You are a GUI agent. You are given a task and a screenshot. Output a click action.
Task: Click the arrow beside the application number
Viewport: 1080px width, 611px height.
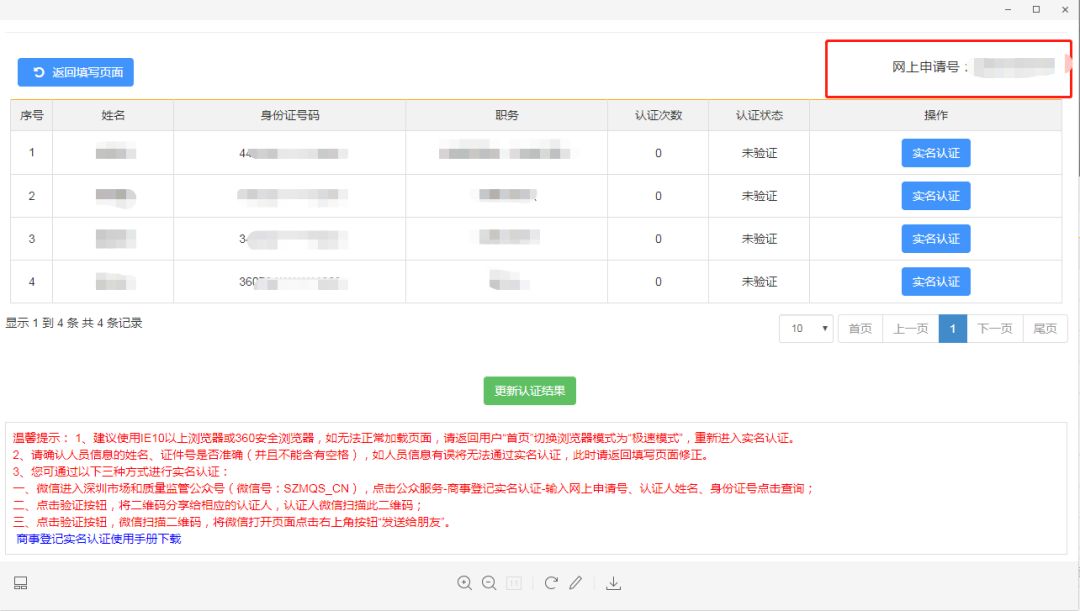[1071, 65]
